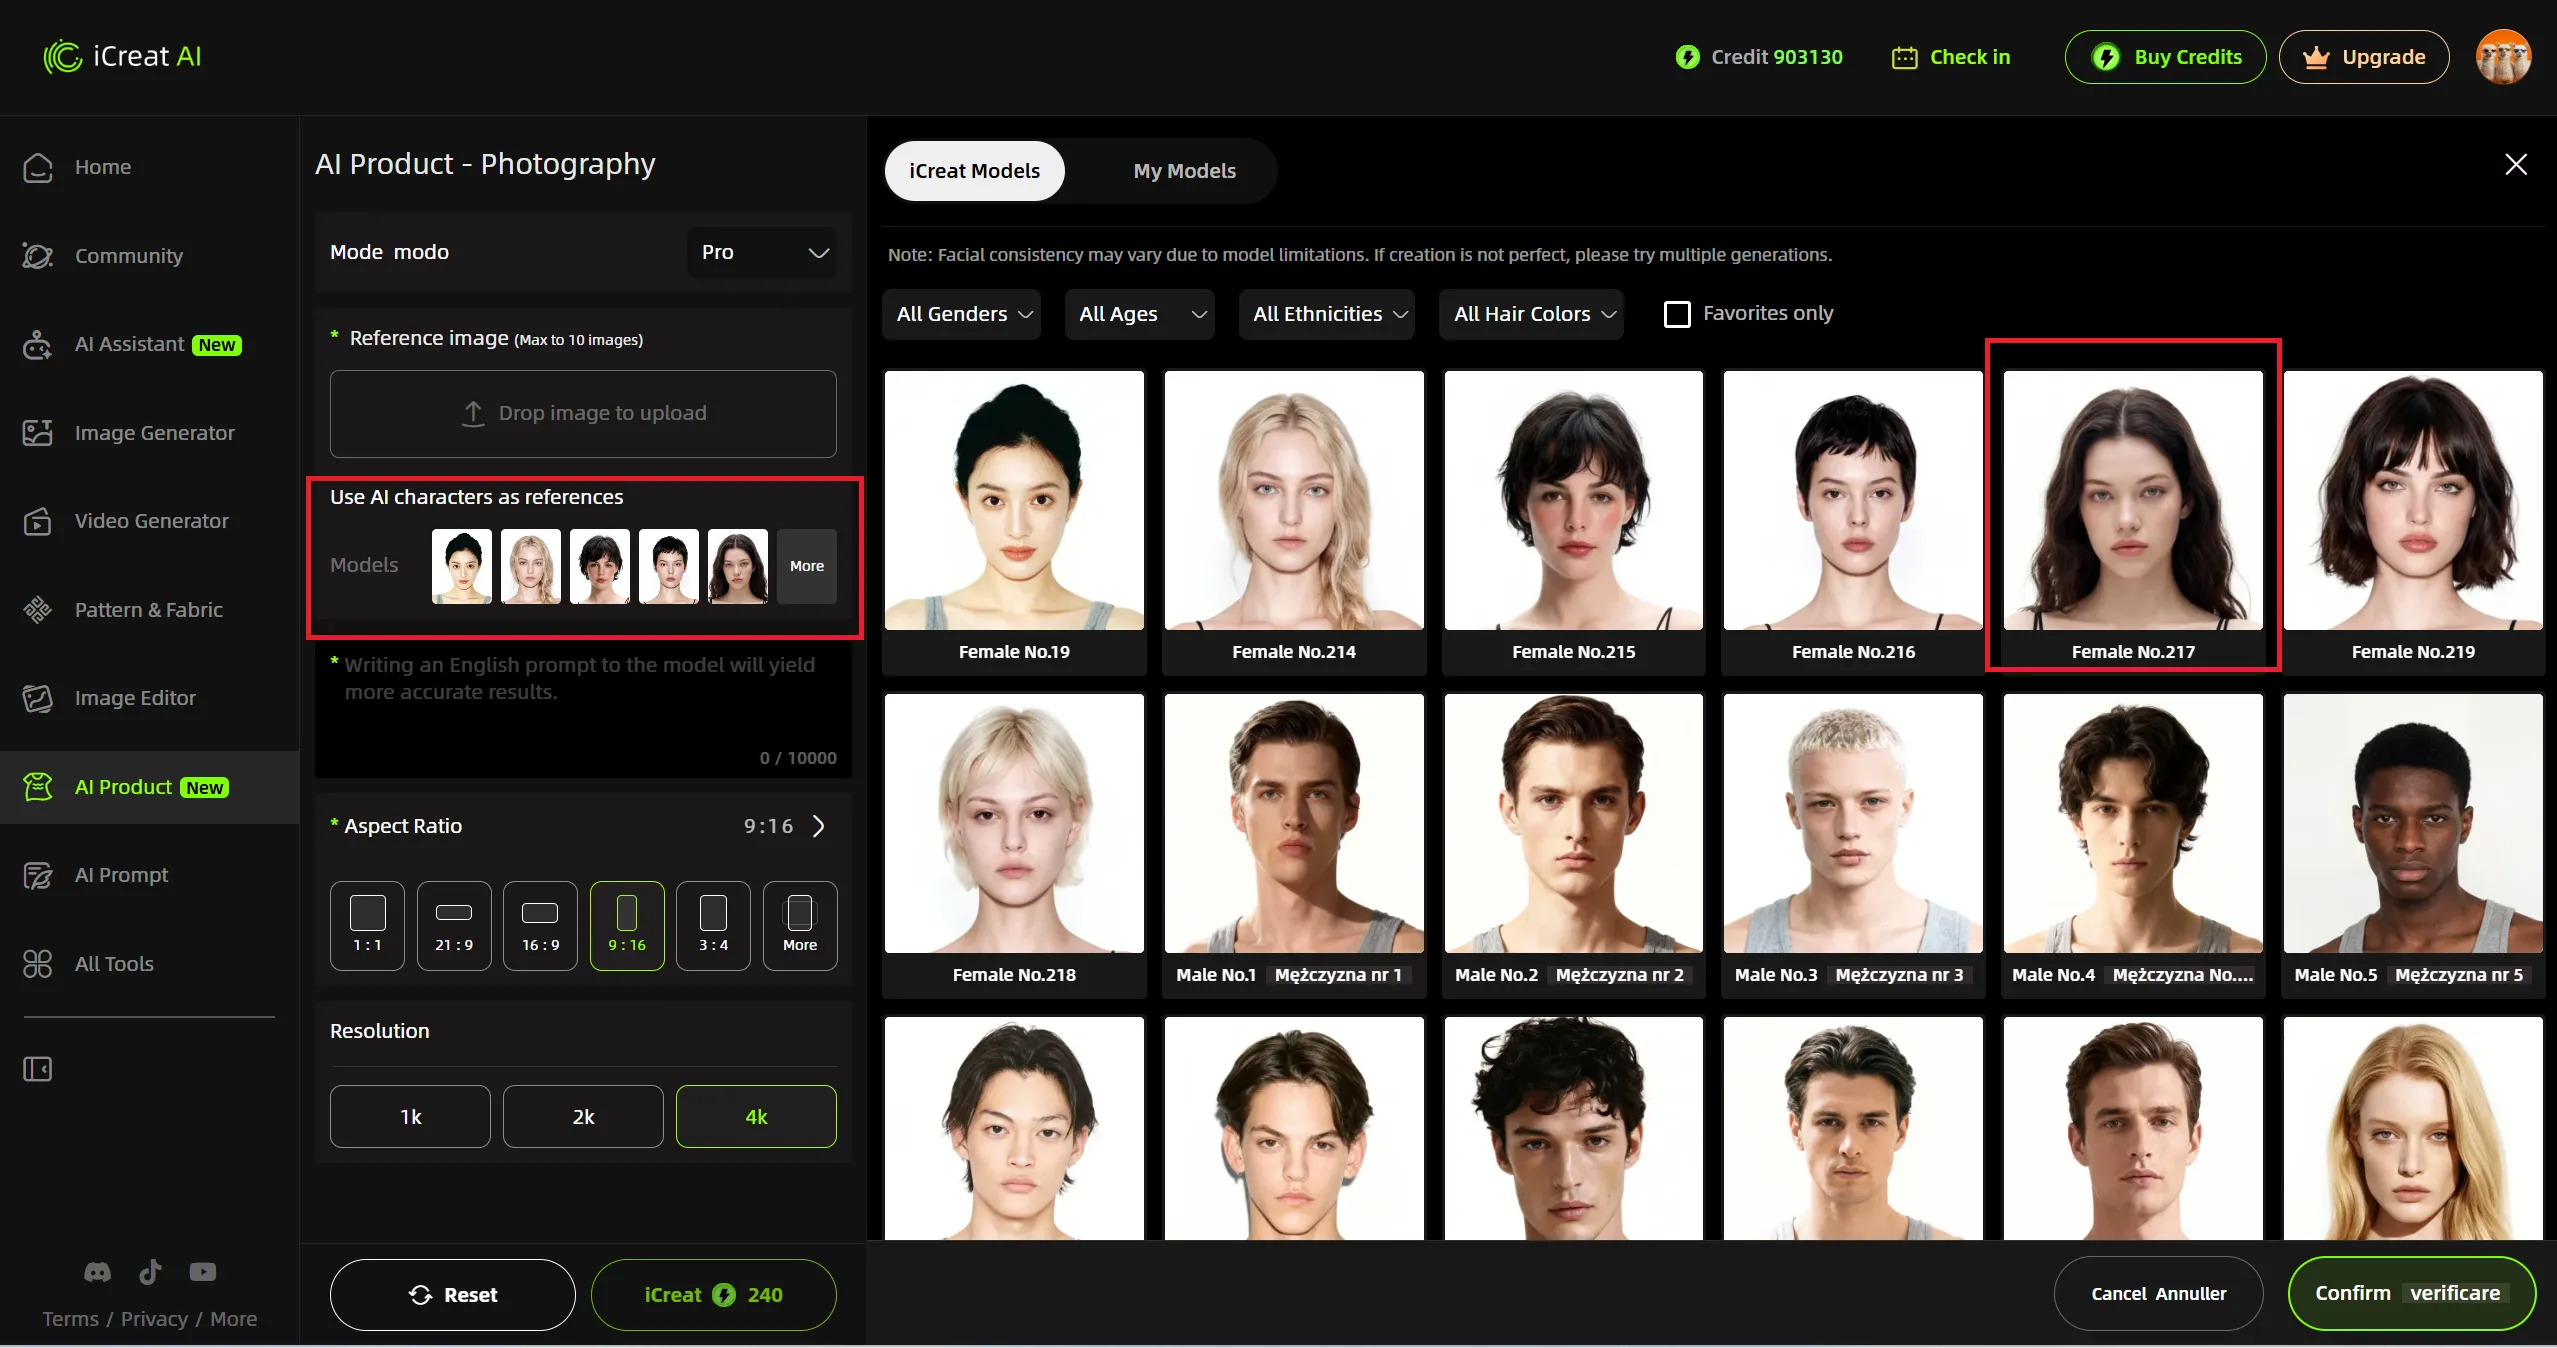Select the 21:9 aspect ratio
The height and width of the screenshot is (1348, 2557).
pos(454,926)
